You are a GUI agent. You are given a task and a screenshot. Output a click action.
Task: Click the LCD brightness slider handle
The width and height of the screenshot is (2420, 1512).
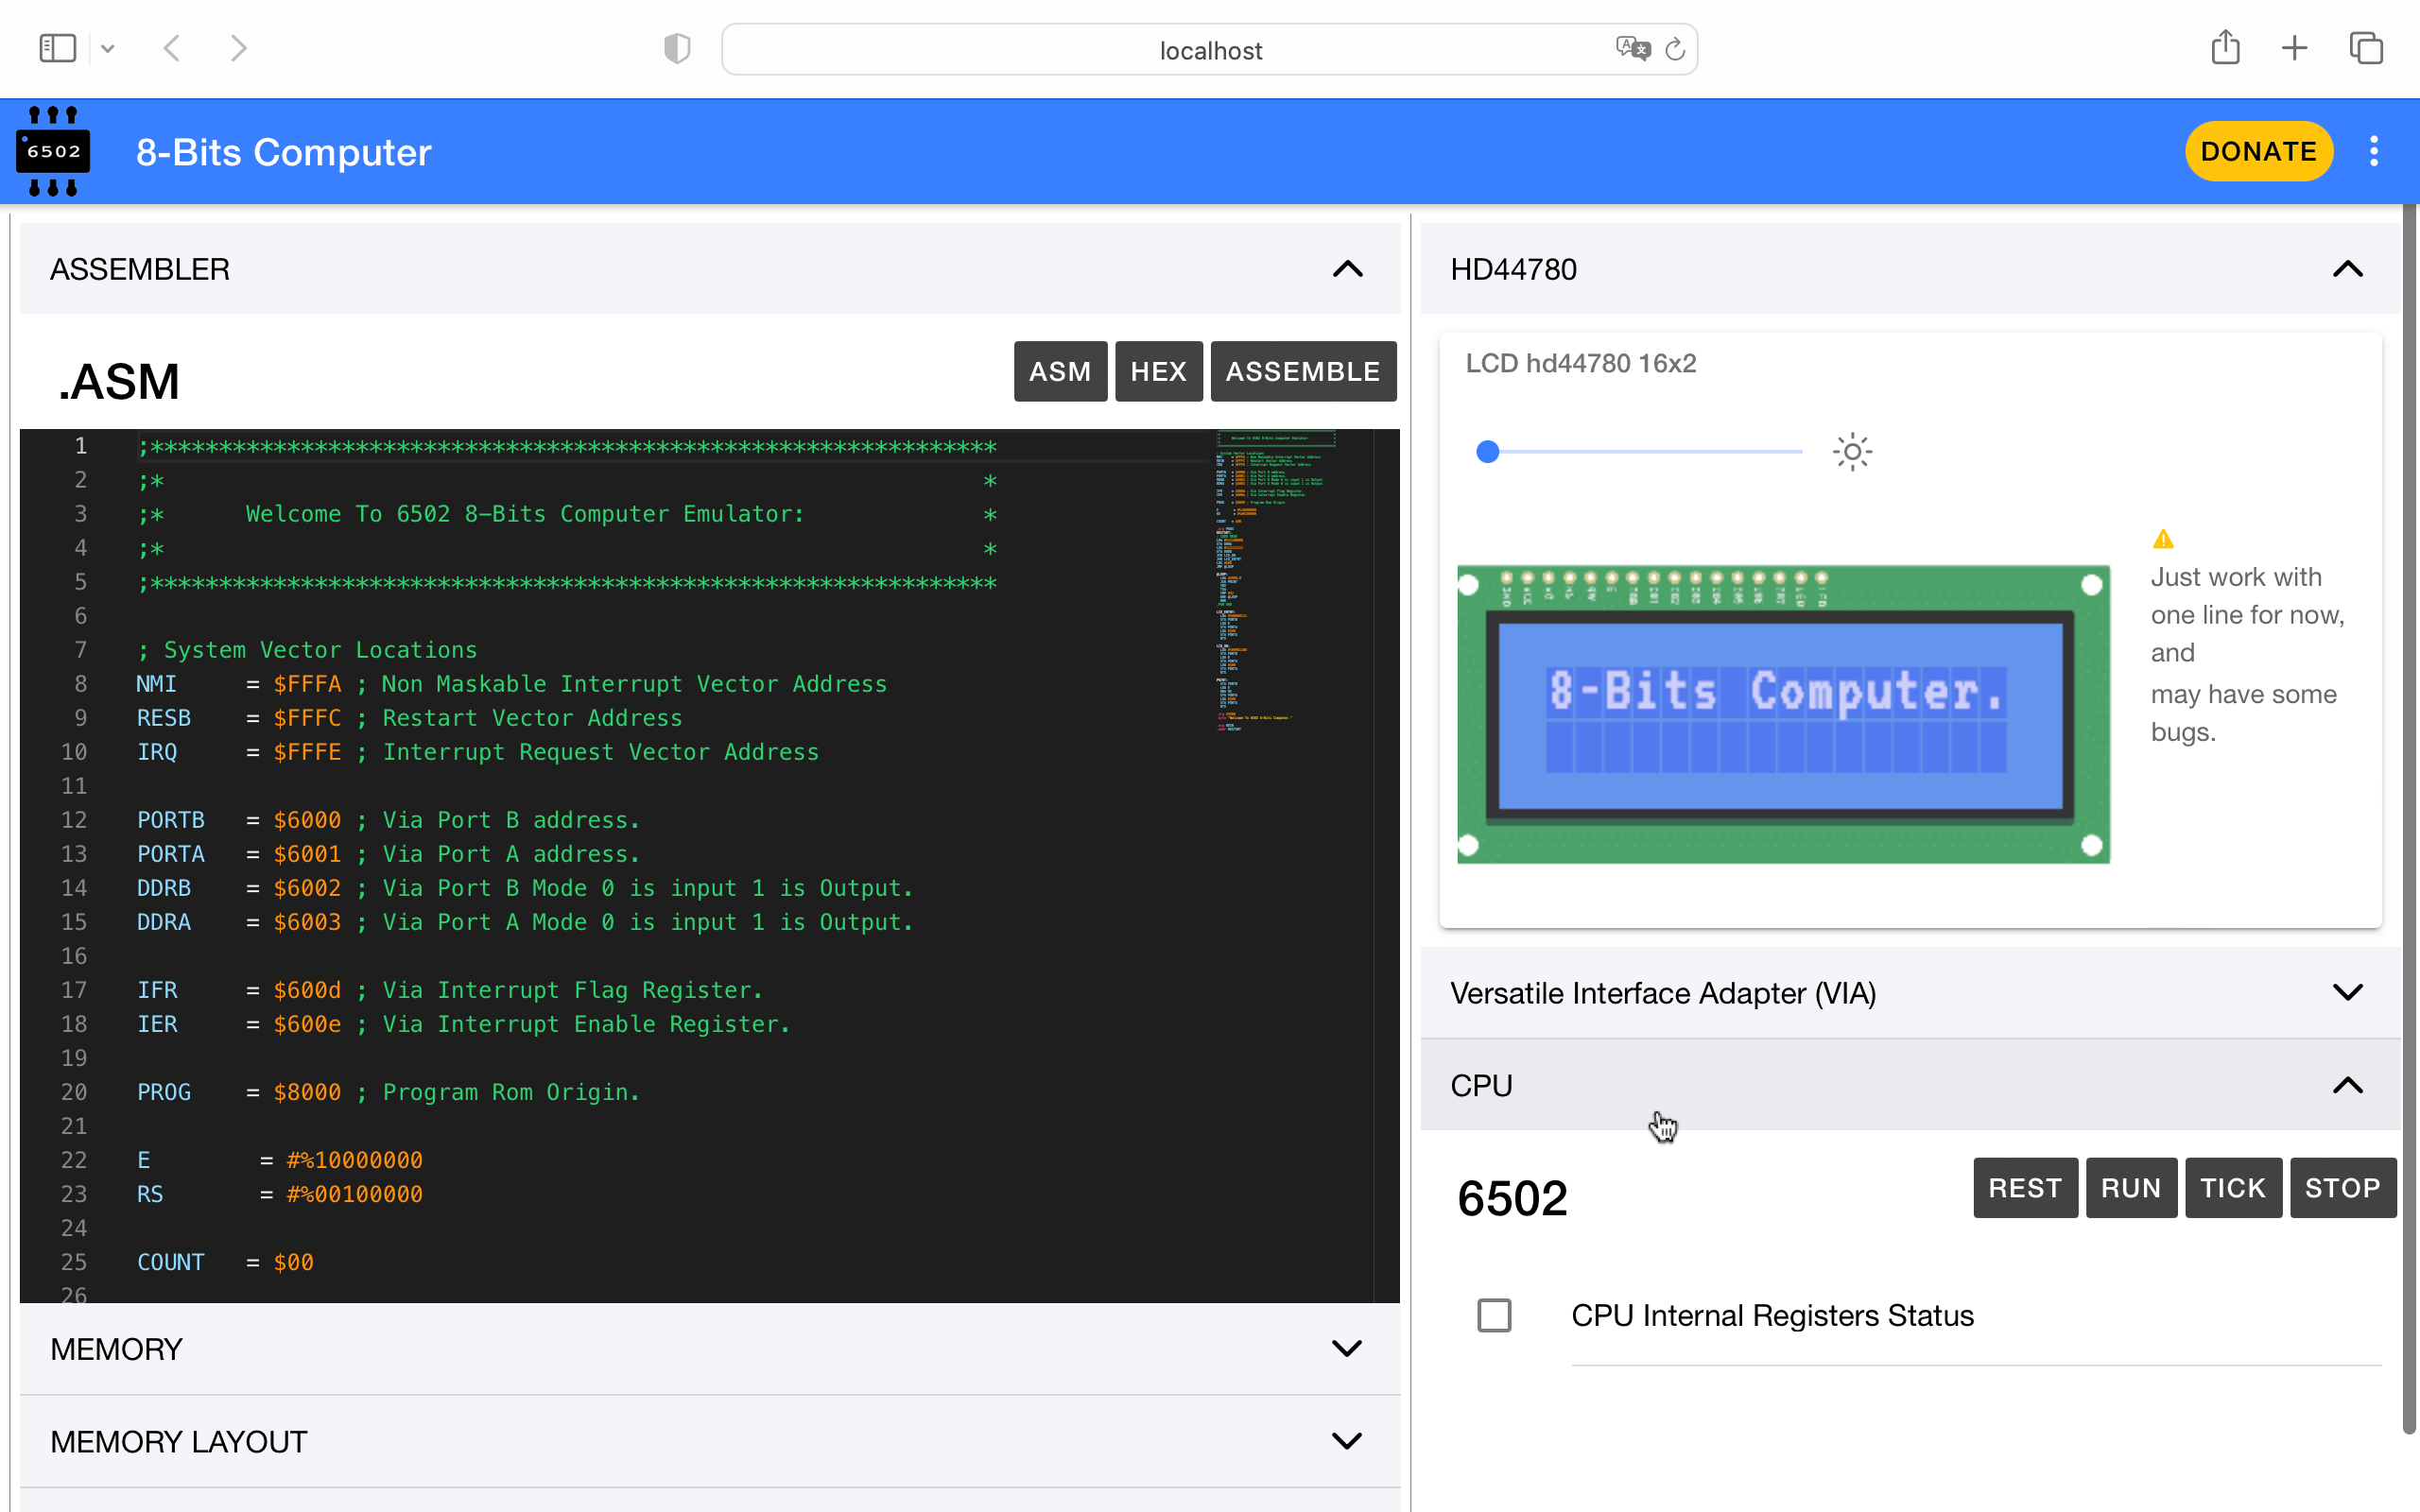click(1488, 452)
